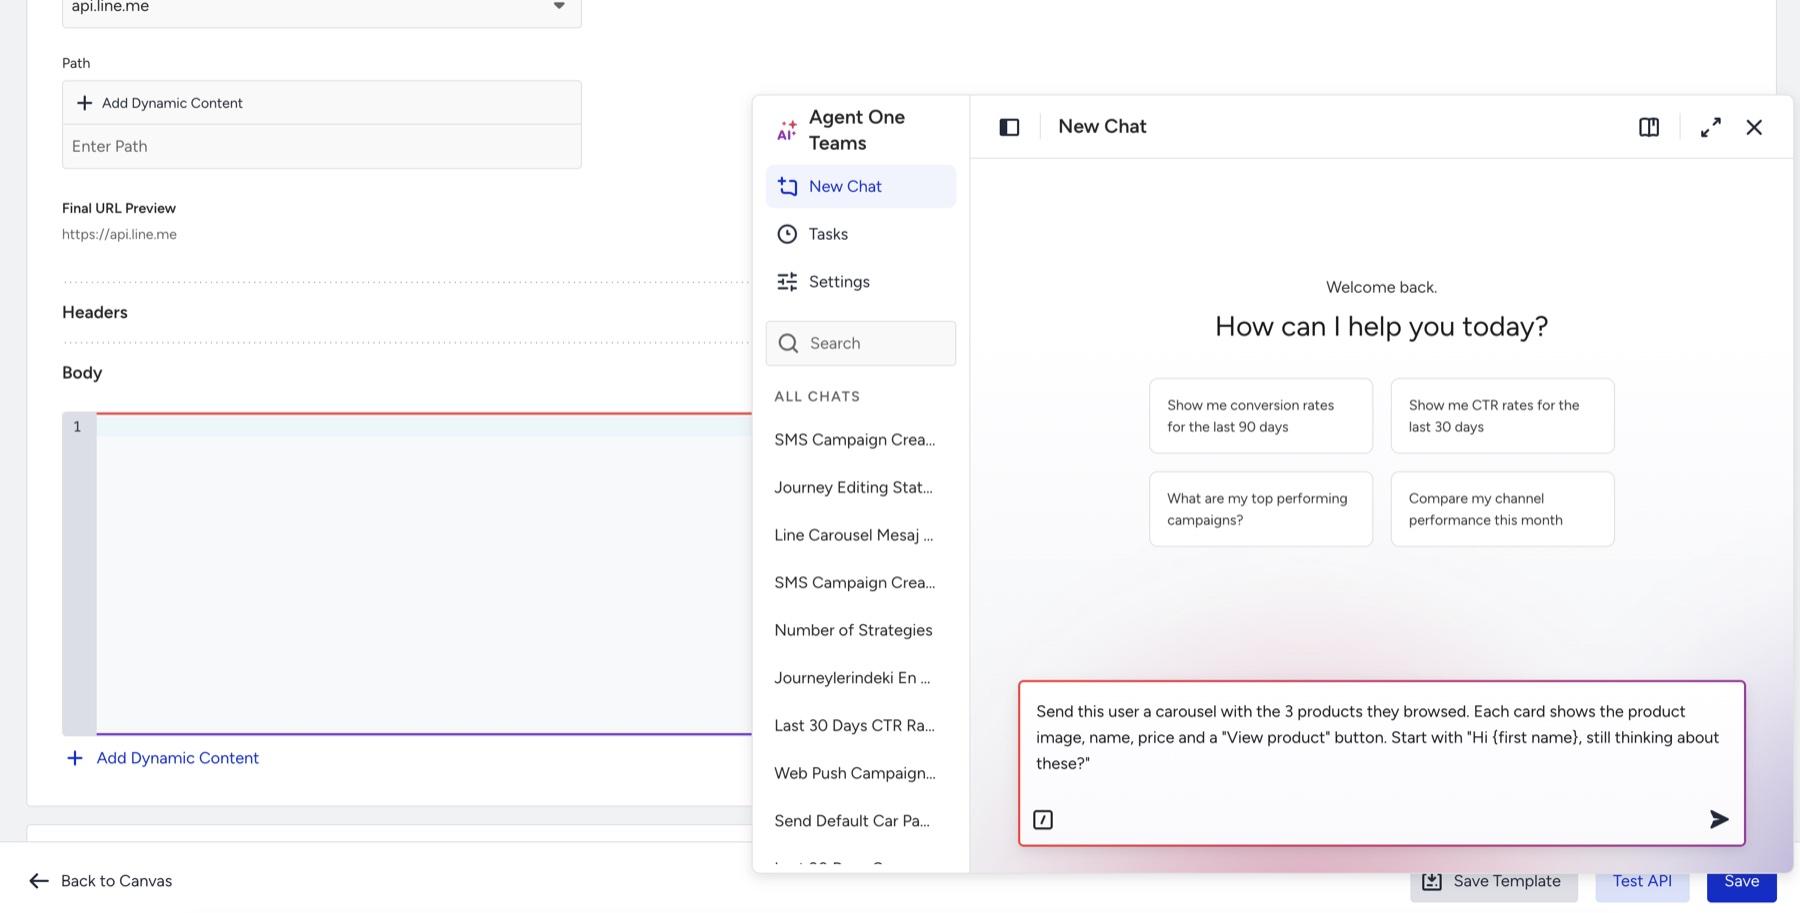This screenshot has height=913, width=1800.
Task: Choose 'Show me CTR rates' suggestion
Action: point(1502,416)
